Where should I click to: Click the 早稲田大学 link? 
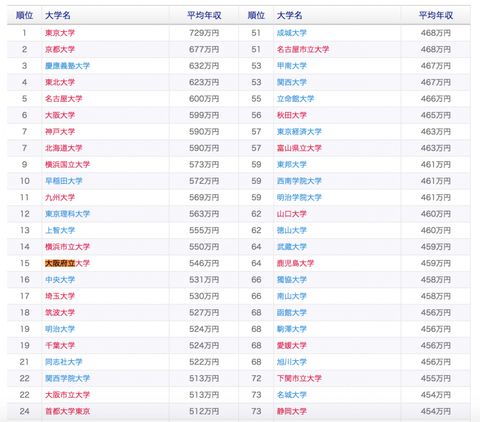64,181
